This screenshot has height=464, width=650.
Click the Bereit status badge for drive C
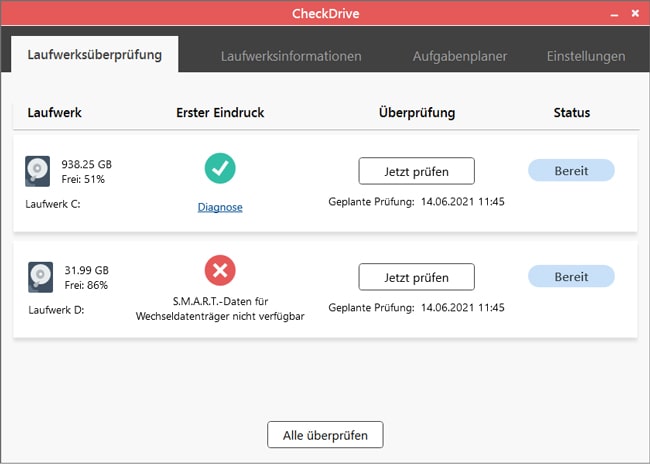click(571, 171)
